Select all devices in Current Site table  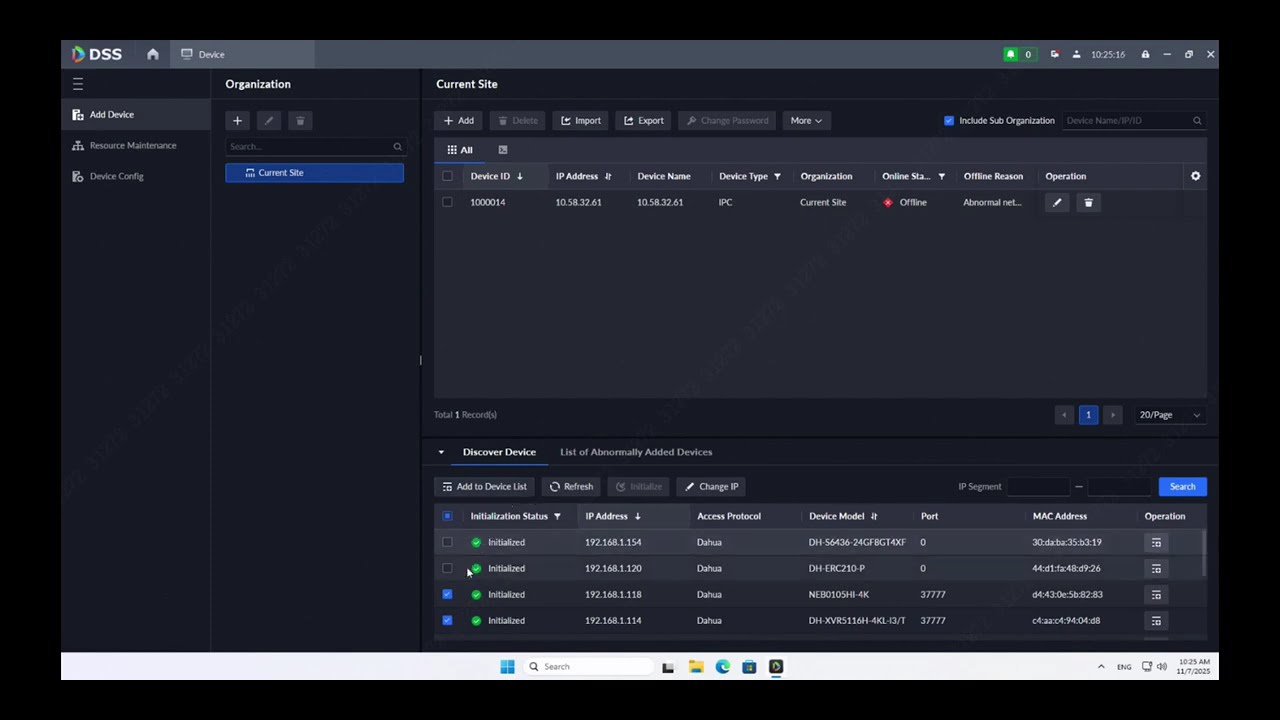[447, 176]
